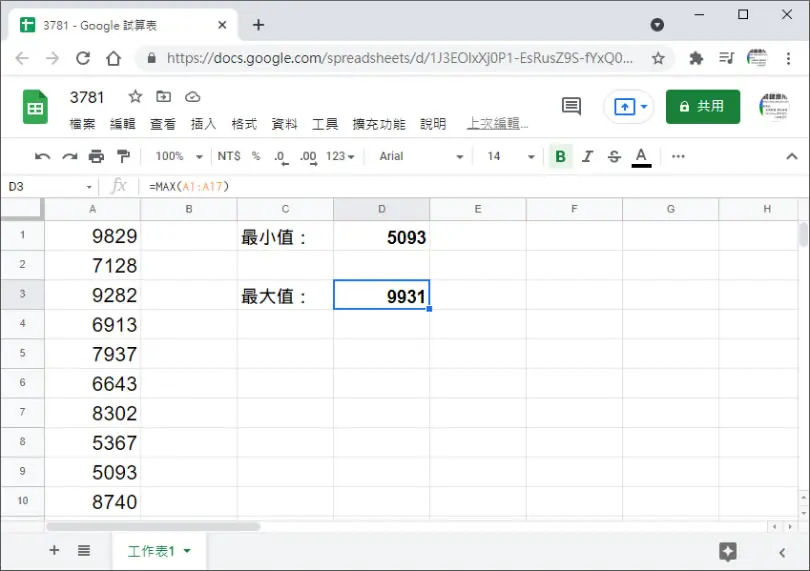Click the move to folder icon
This screenshot has width=810, height=571.
coord(163,97)
